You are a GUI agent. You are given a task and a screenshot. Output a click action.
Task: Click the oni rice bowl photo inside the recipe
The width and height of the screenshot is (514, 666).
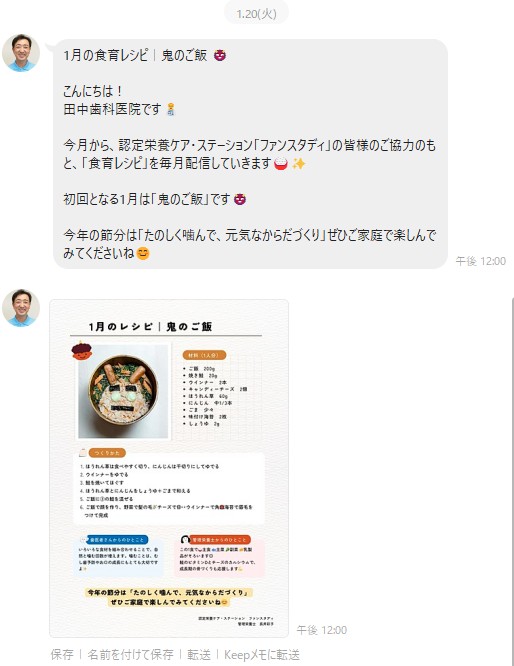124,391
